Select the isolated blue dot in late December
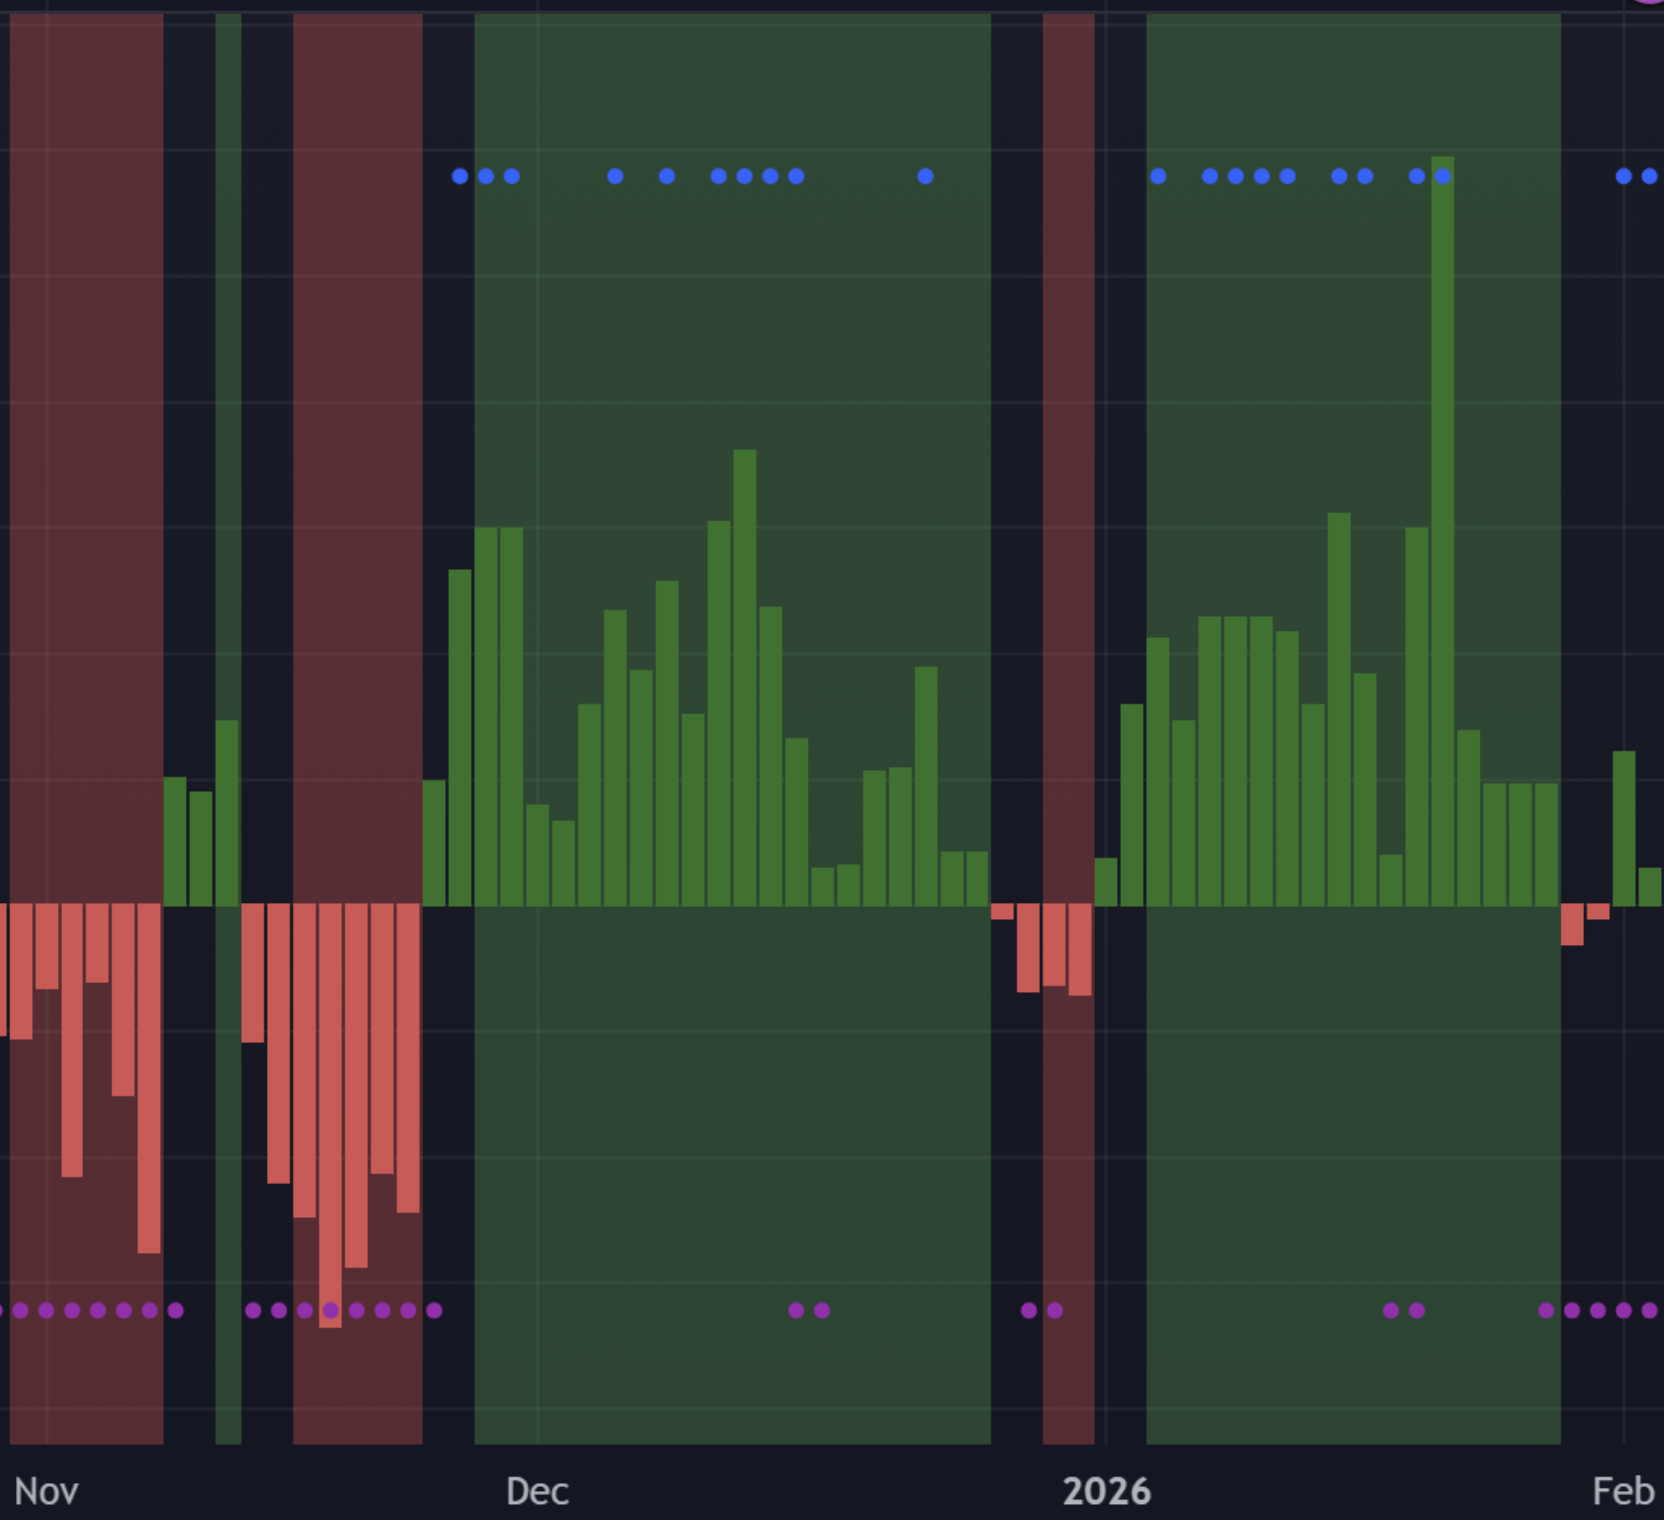1664x1520 pixels. (x=925, y=176)
